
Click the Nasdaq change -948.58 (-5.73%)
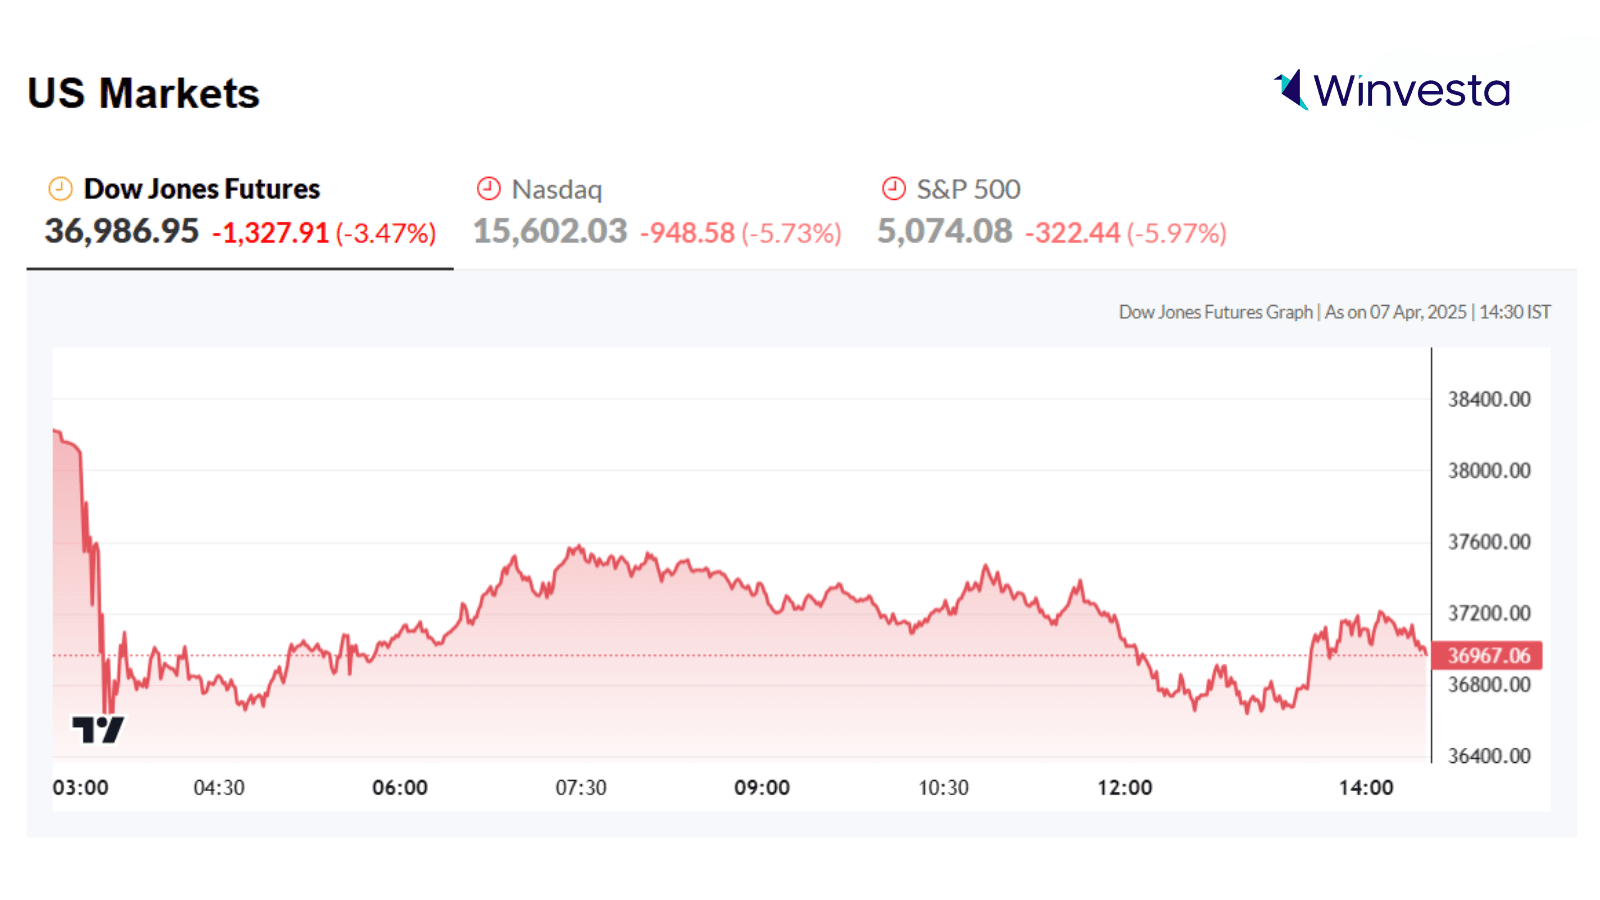tap(740, 233)
